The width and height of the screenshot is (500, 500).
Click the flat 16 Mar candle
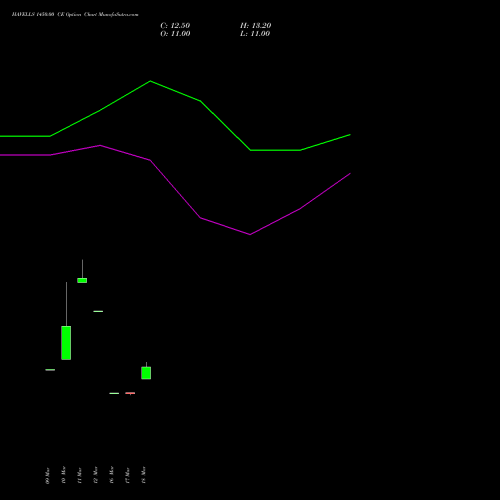pos(114,393)
